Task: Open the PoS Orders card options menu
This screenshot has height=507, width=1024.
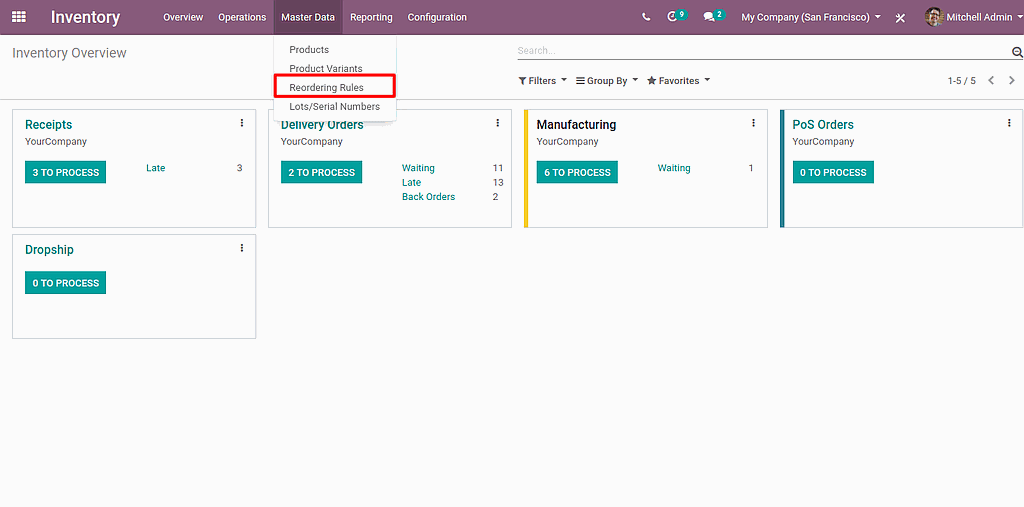Action: pos(1009,123)
